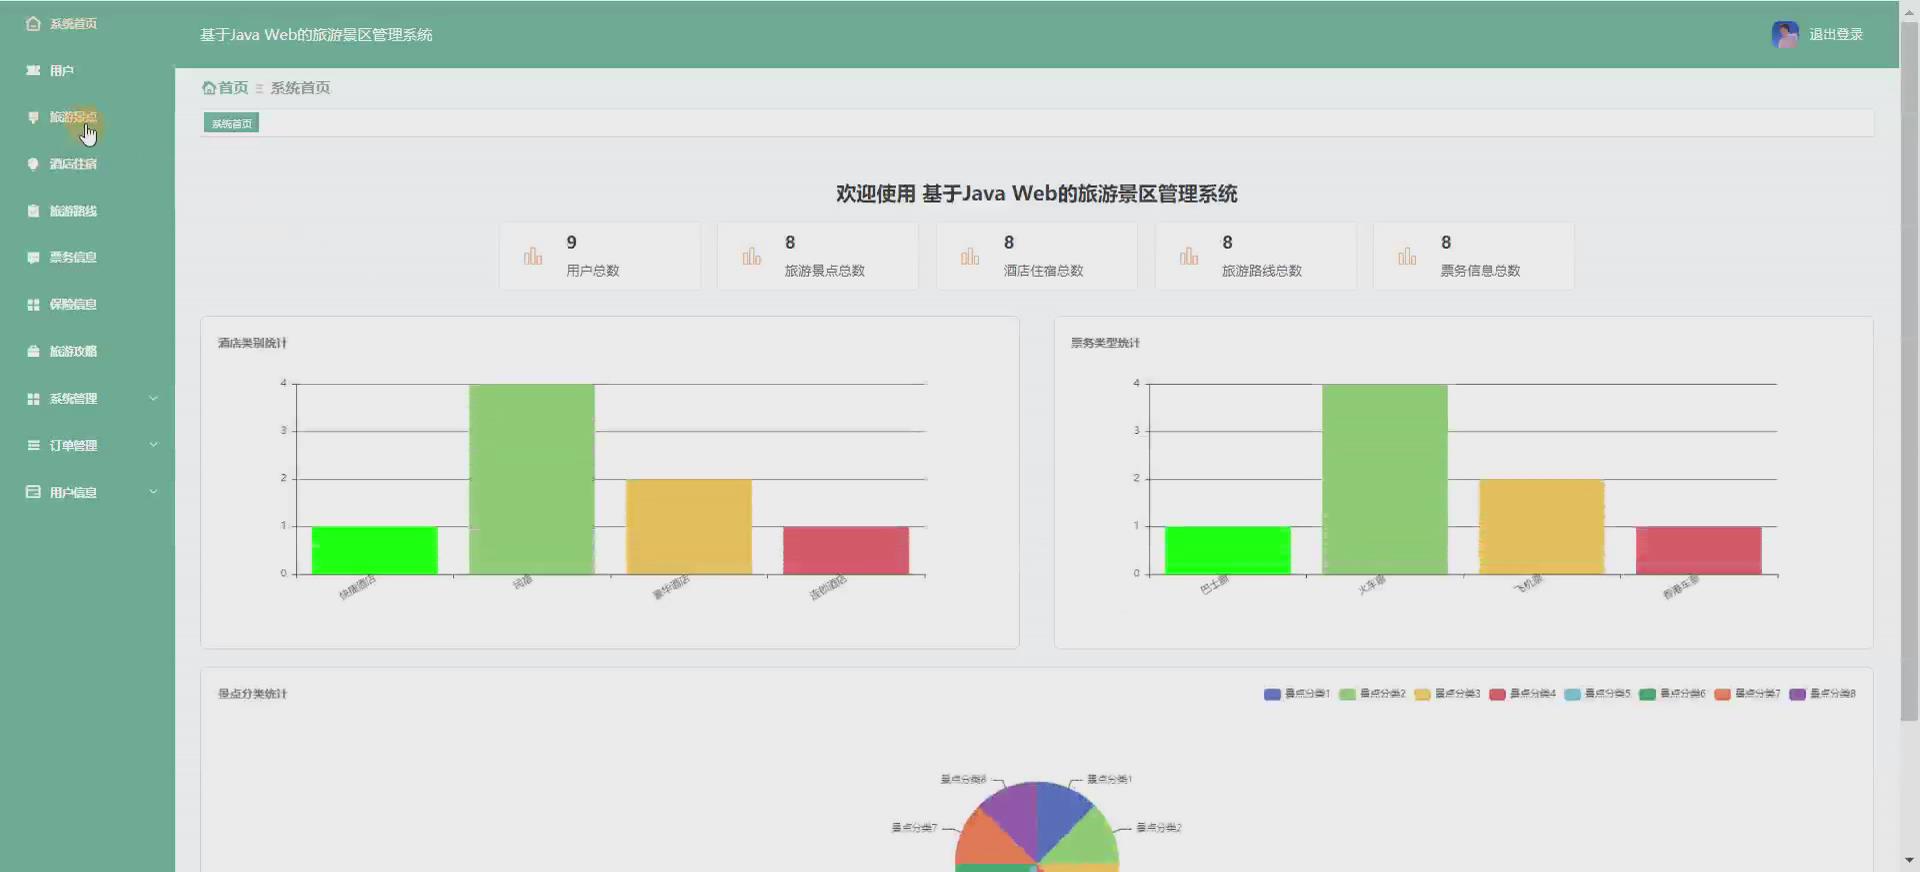Toggle 景点分类5 legend entry

(1597, 694)
